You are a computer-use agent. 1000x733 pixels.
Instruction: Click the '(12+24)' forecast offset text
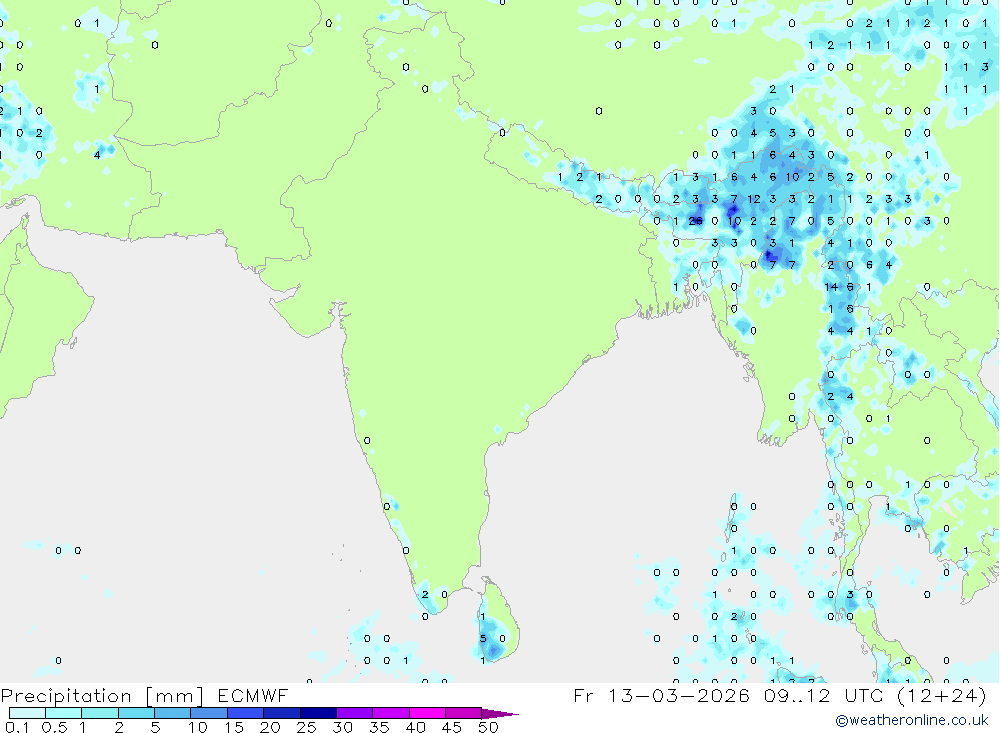(x=941, y=695)
